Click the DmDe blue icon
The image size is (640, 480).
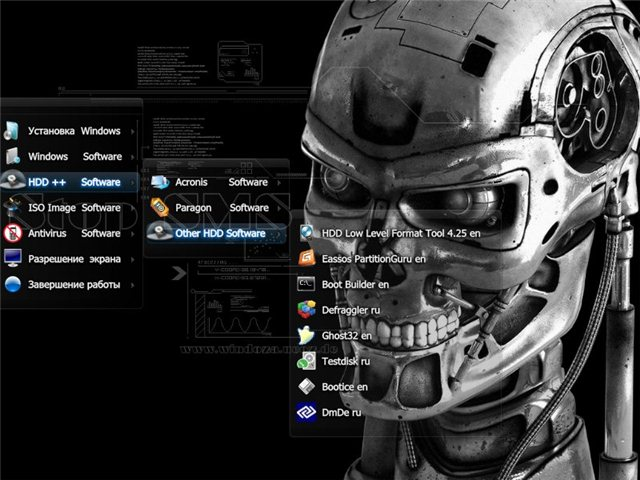pyautogui.click(x=307, y=412)
